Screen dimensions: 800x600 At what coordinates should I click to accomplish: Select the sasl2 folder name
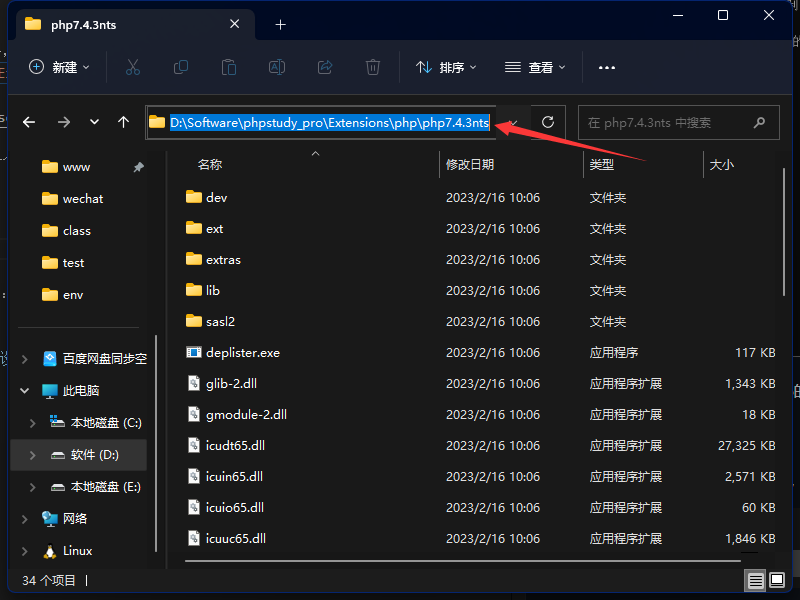click(220, 321)
